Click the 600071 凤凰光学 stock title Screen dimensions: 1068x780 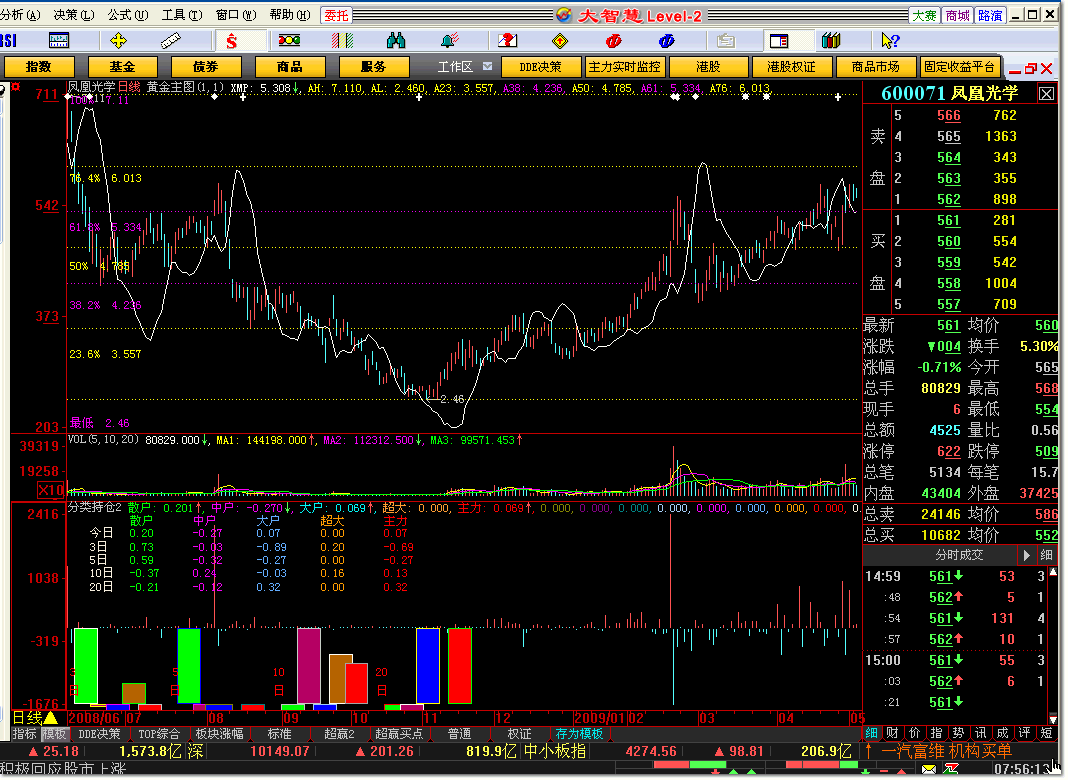click(x=949, y=93)
